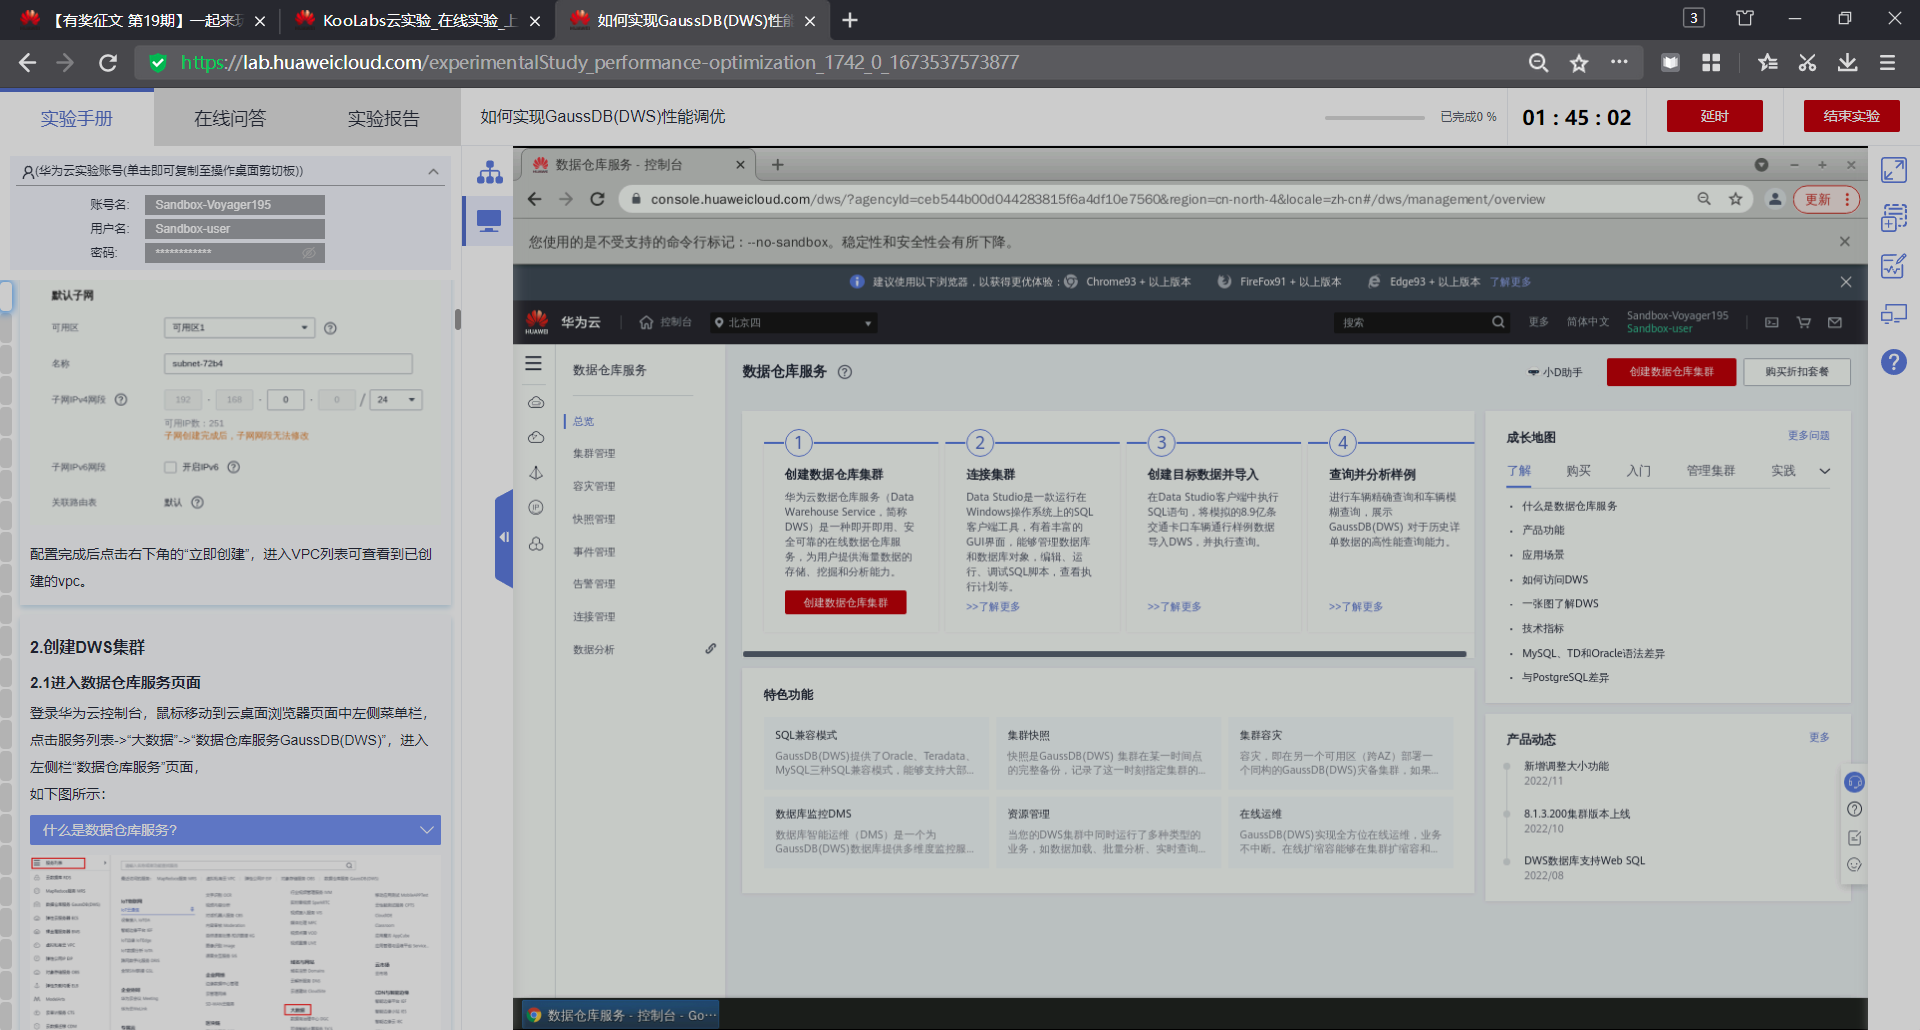Screen dimensions: 1920x1030
Task: Select the 购买 tab in 成长地图
Action: (x=1578, y=471)
